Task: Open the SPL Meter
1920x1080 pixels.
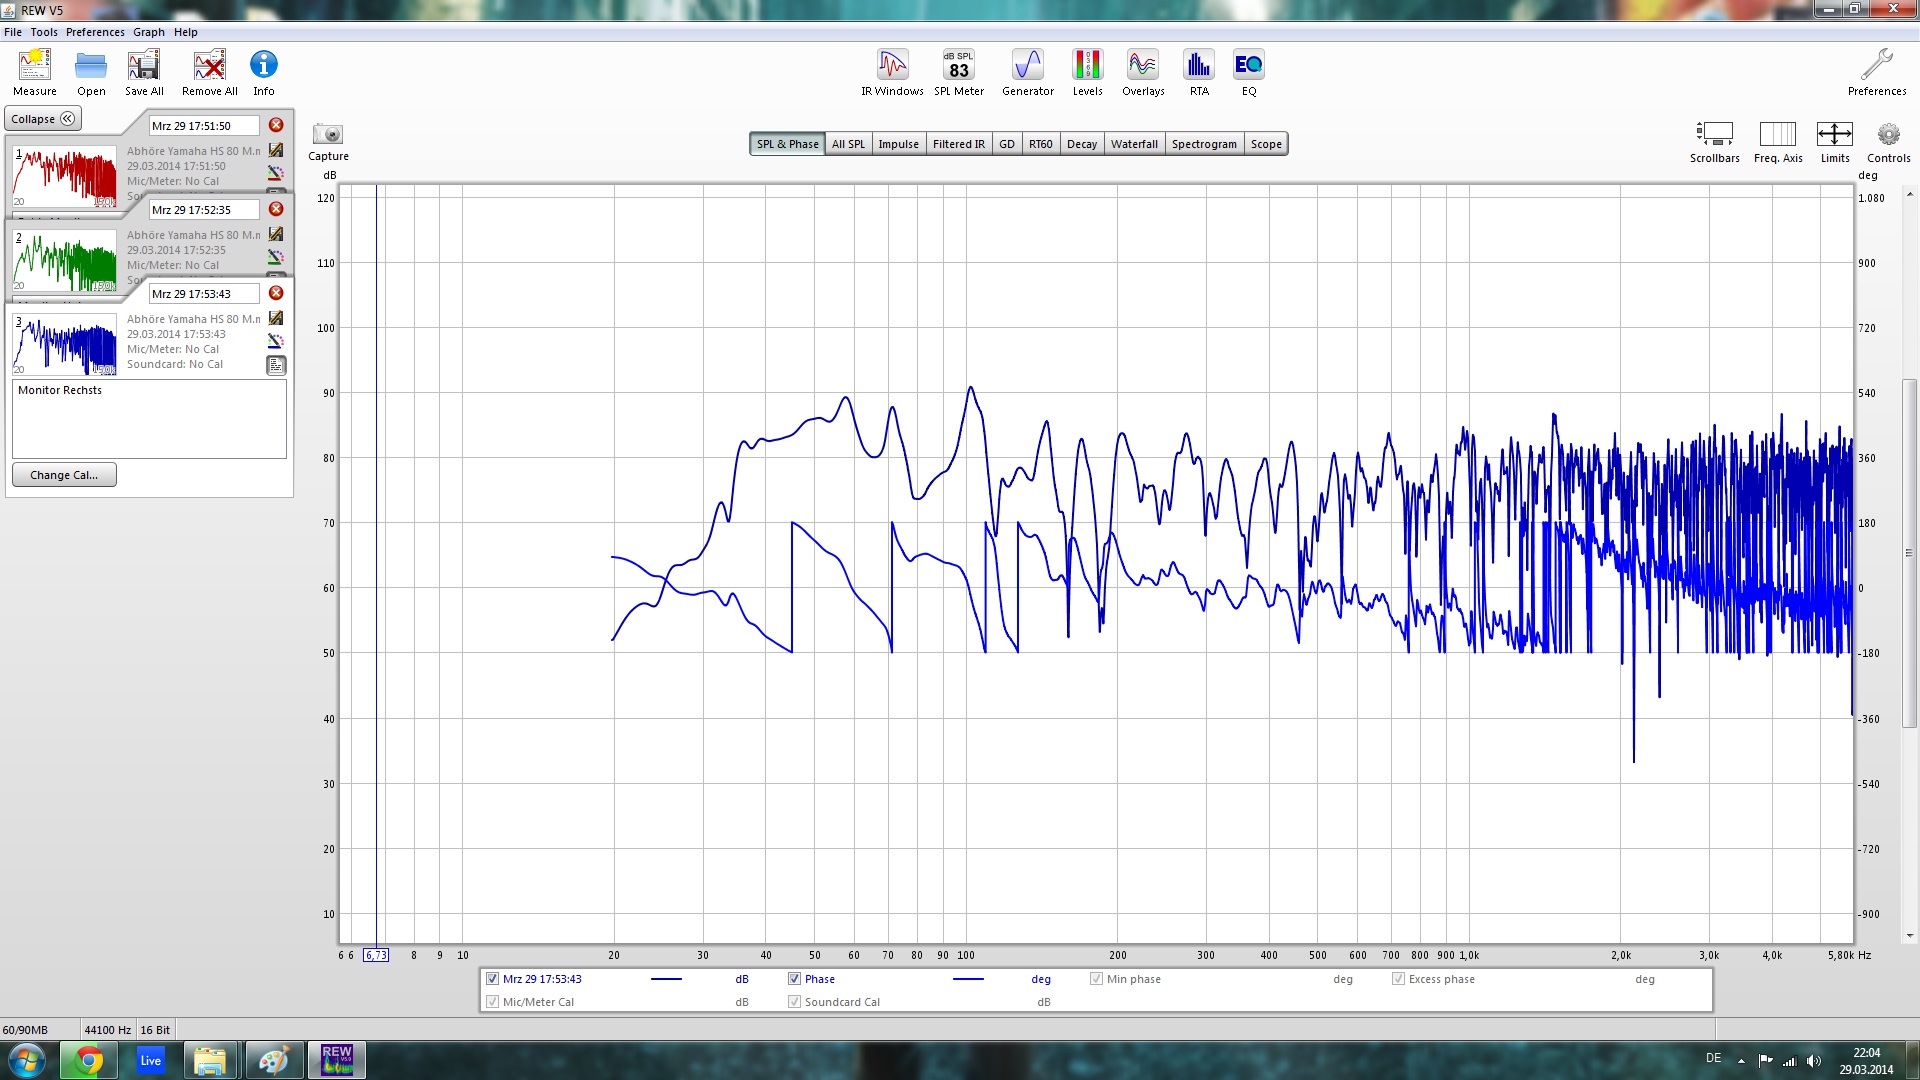Action: point(959,73)
